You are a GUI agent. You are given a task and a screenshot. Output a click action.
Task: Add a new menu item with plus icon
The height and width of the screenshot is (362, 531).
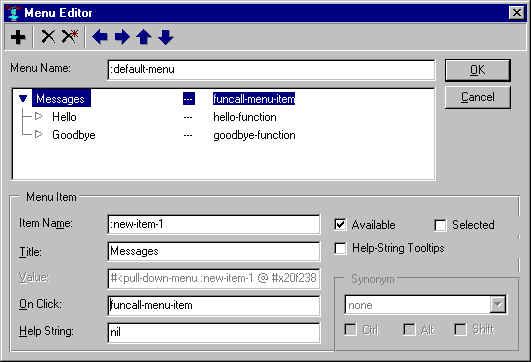point(18,37)
